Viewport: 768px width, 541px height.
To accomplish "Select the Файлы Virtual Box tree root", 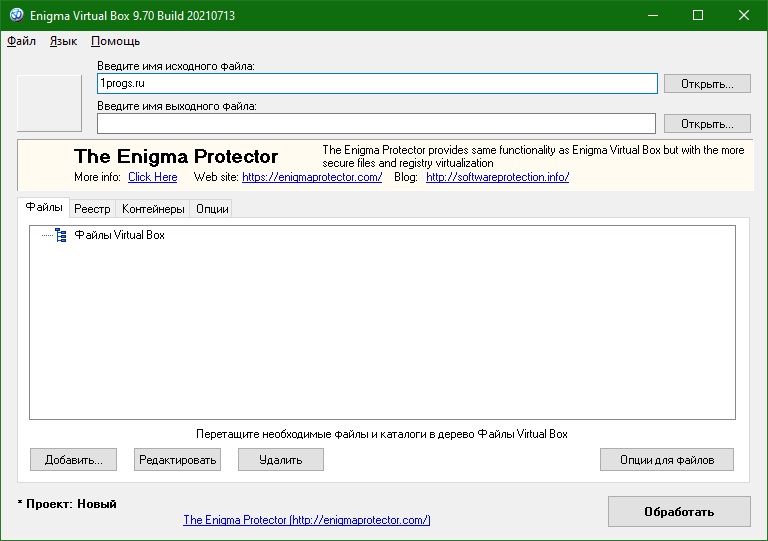I will 119,235.
